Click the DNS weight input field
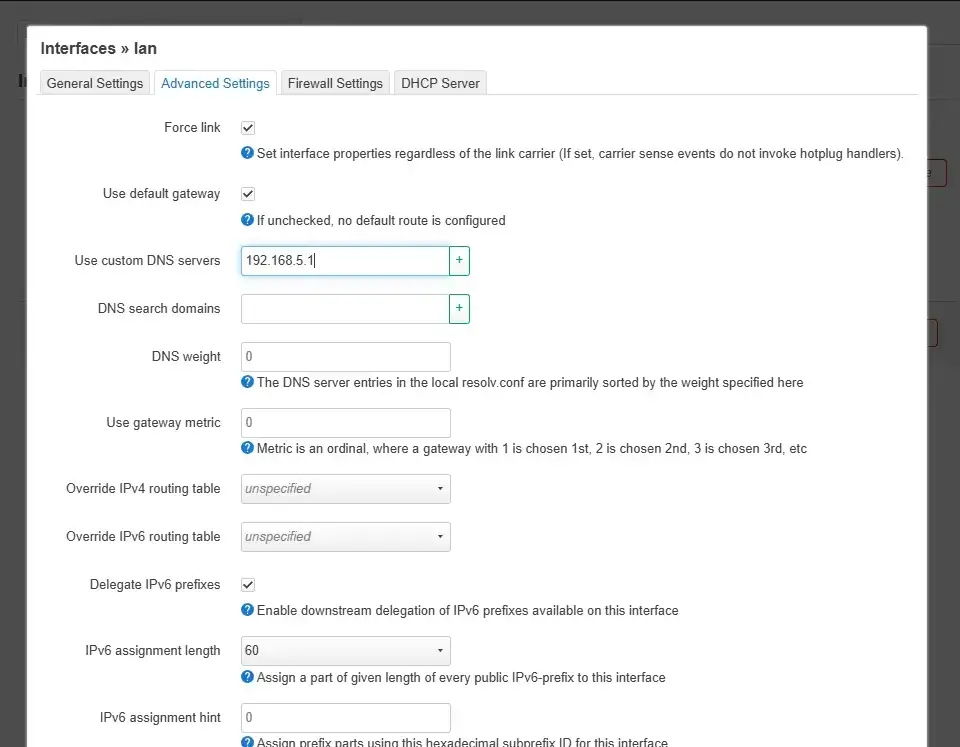The image size is (960, 747). pos(345,357)
